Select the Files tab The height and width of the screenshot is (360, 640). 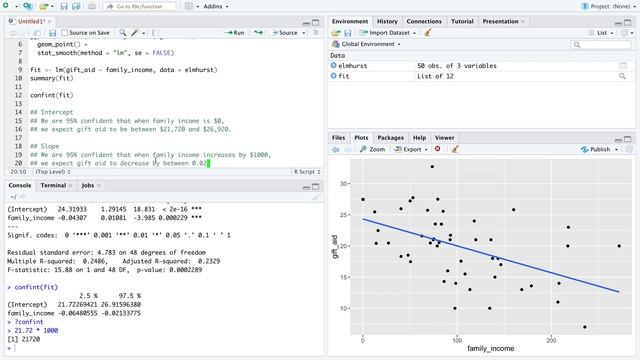tap(338, 138)
